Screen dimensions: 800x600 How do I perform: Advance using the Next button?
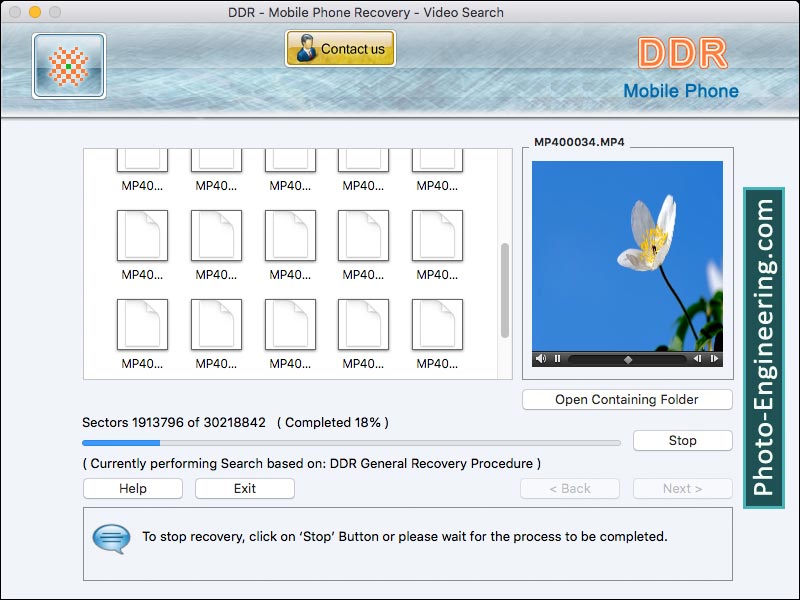pyautogui.click(x=682, y=488)
